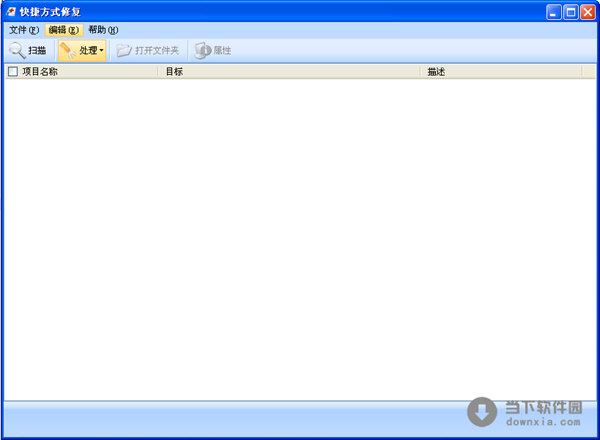Image resolution: width=600 pixels, height=440 pixels.
Task: Close the 快捷方式修复 window
Action: [588, 12]
